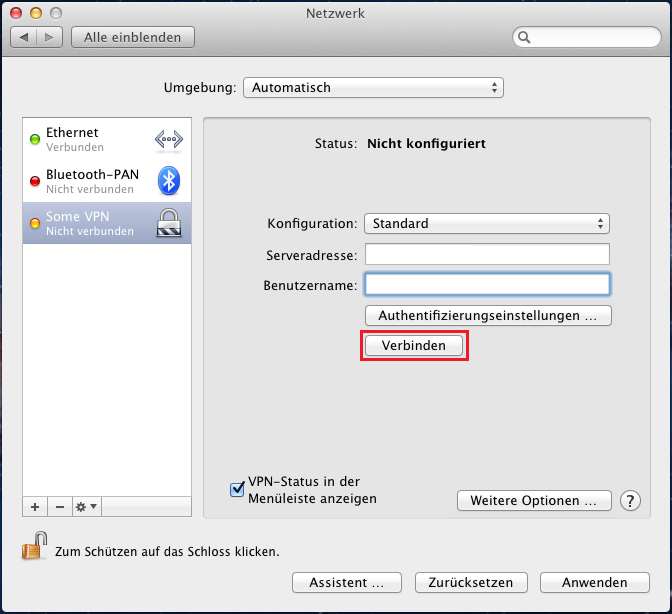This screenshot has height=614, width=672.
Task: Click the VPN padlock icon in the list
Action: pyautogui.click(x=168, y=223)
